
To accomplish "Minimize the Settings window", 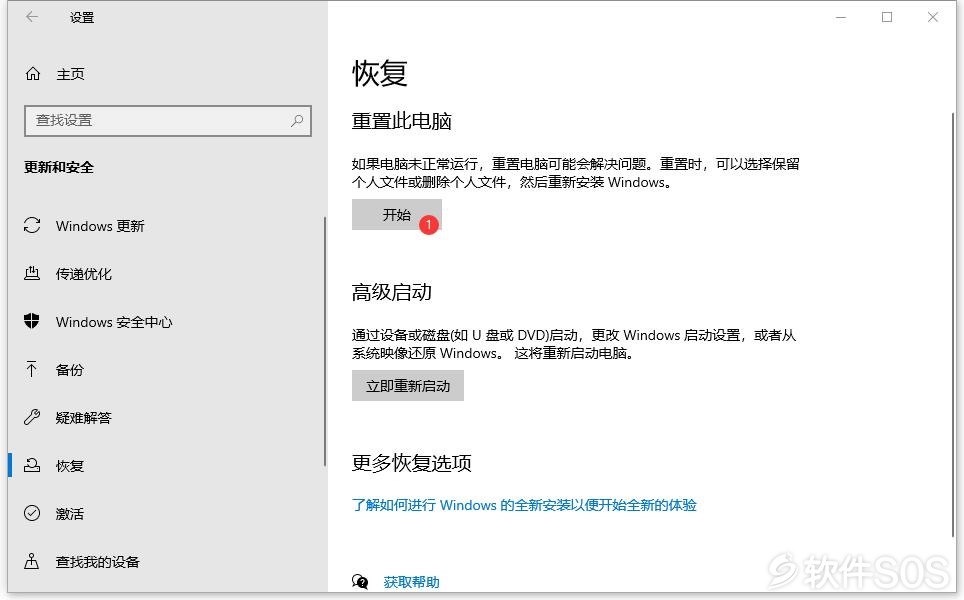I will 841,17.
